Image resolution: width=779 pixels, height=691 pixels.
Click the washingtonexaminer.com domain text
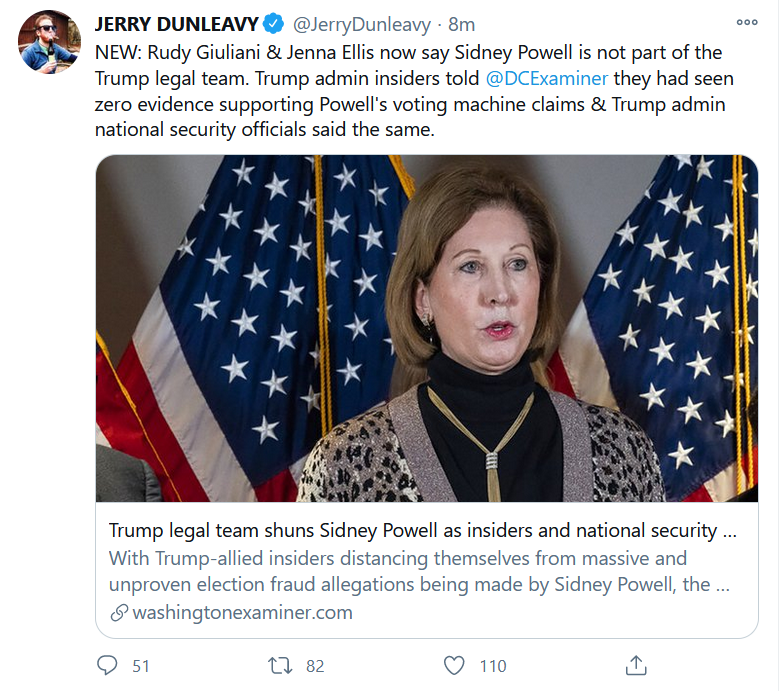click(242, 613)
